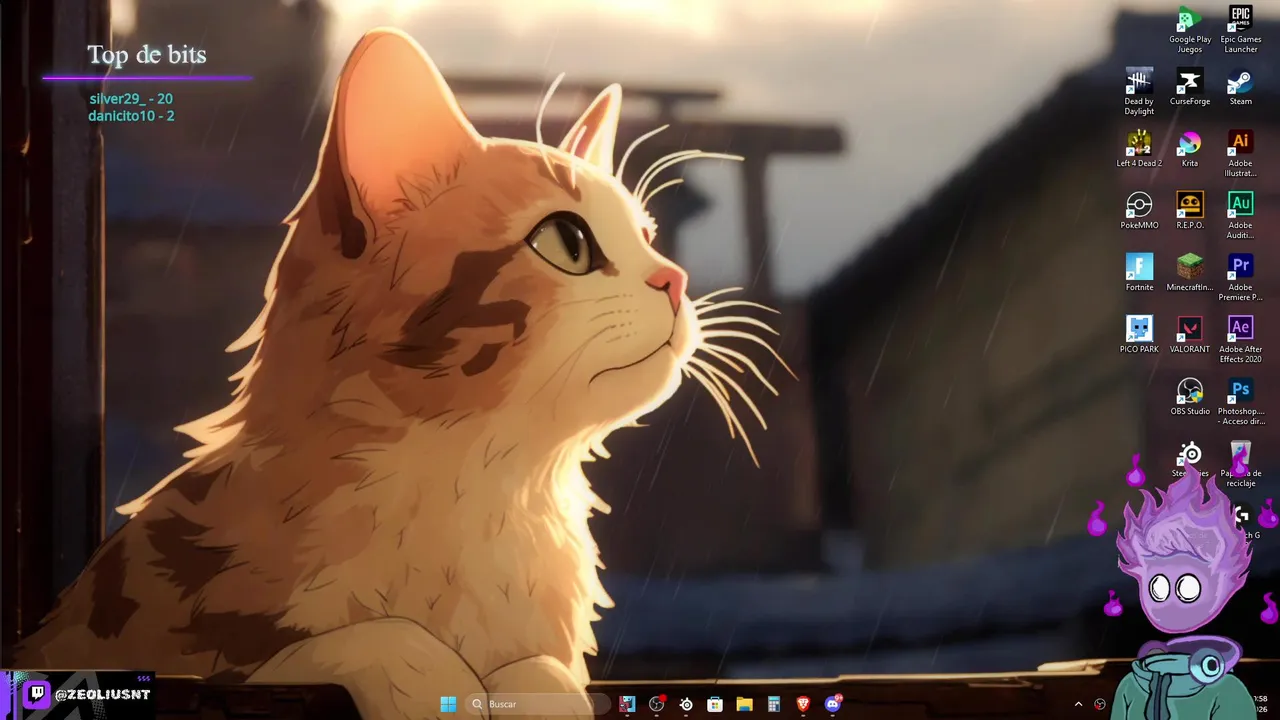Launch Brave browser from the taskbar
Image resolution: width=1280 pixels, height=720 pixels.
[x=803, y=704]
